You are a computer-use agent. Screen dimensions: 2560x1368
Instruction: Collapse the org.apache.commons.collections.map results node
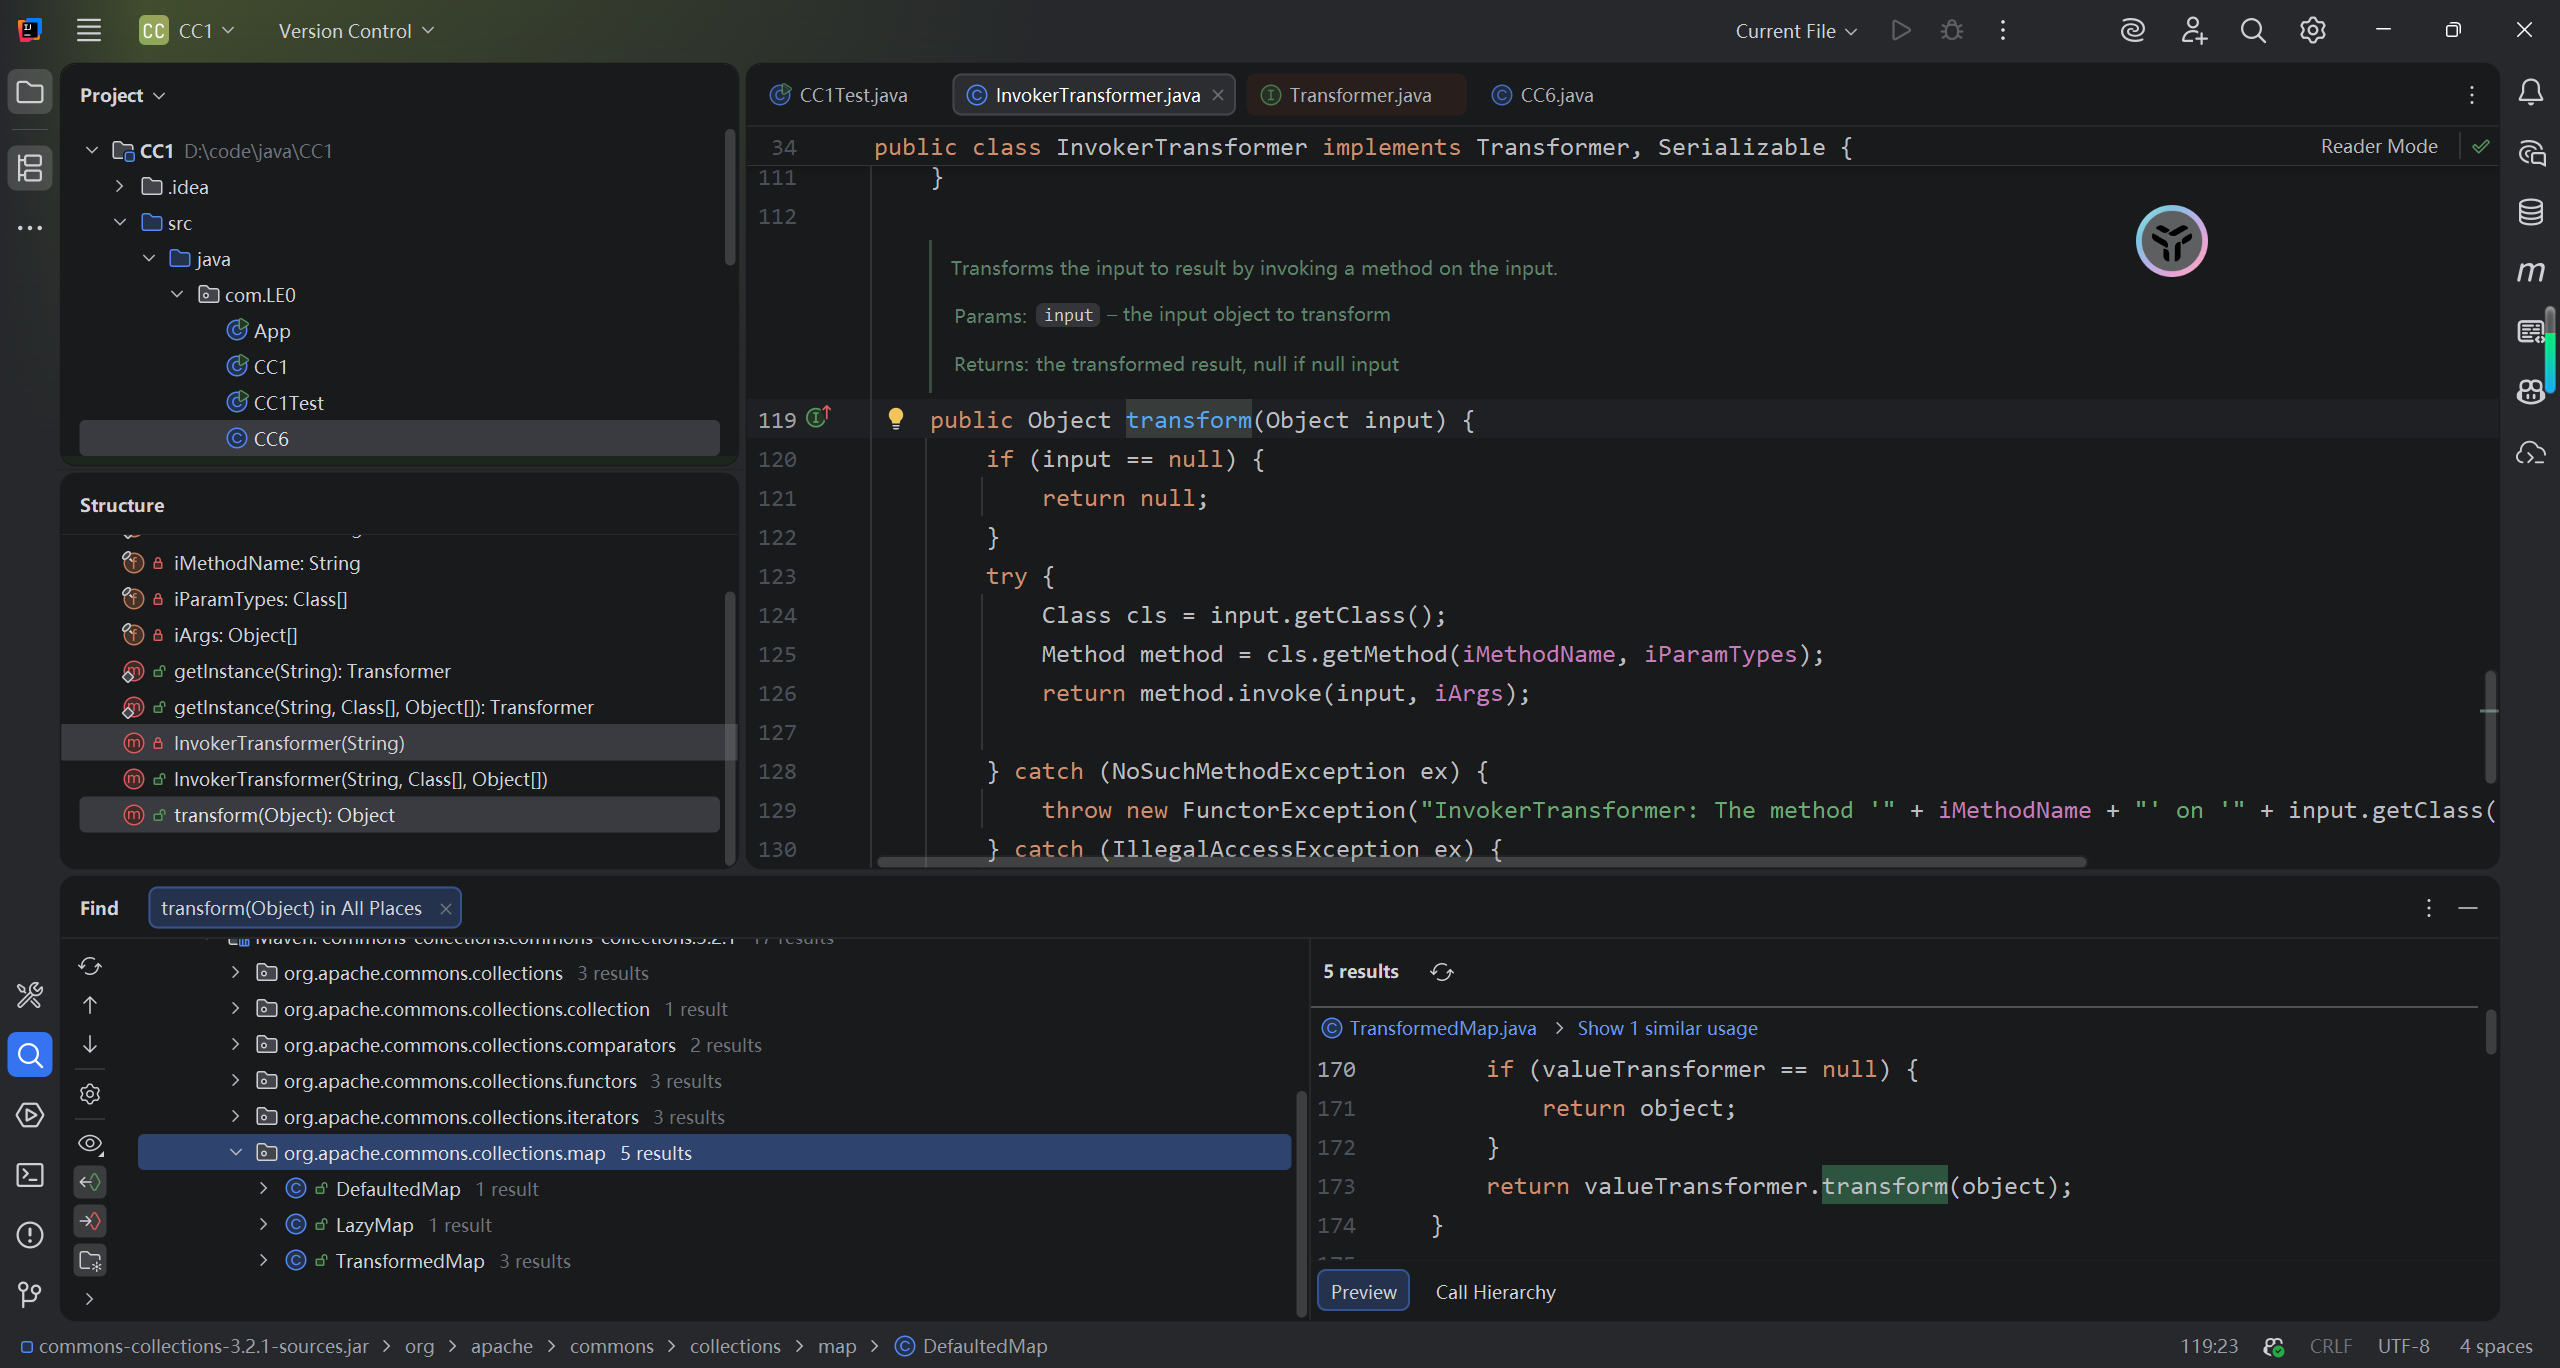tap(236, 1153)
